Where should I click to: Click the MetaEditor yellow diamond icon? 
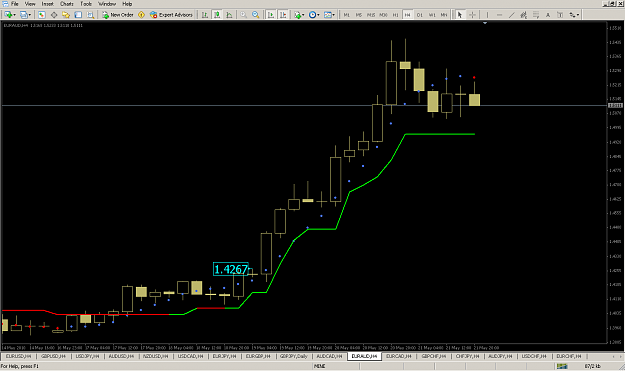click(141, 15)
